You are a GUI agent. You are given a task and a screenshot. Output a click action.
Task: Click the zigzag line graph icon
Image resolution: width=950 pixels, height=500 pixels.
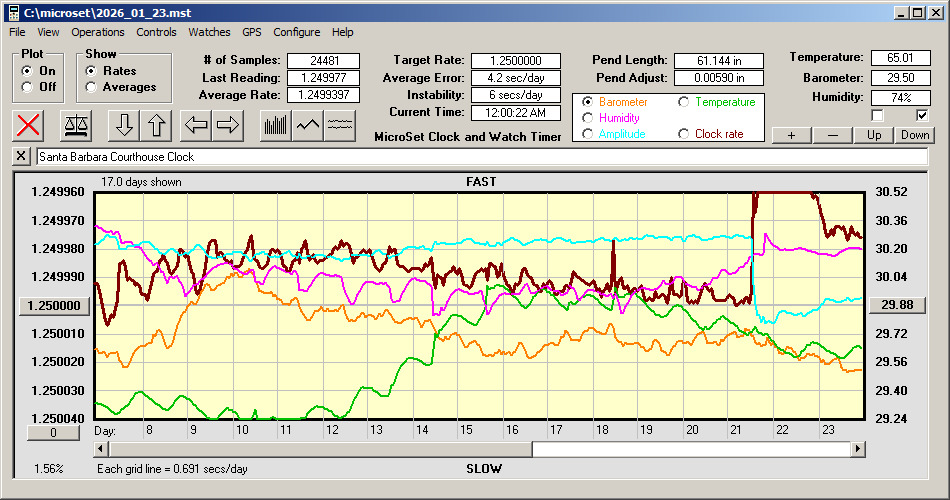(x=308, y=125)
